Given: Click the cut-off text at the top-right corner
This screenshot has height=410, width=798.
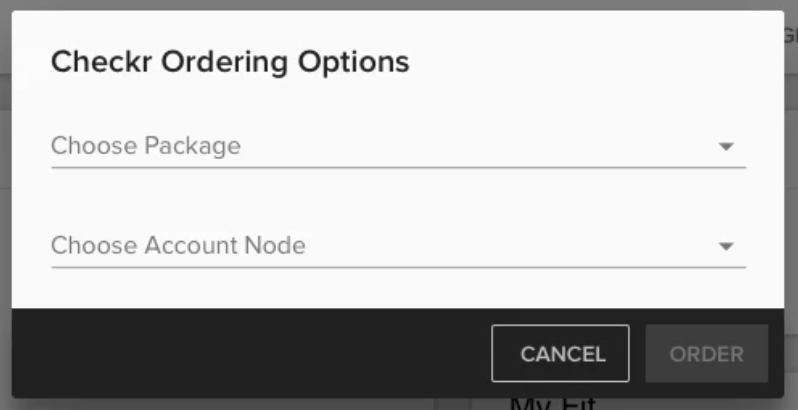Looking at the screenshot, I should click(791, 35).
